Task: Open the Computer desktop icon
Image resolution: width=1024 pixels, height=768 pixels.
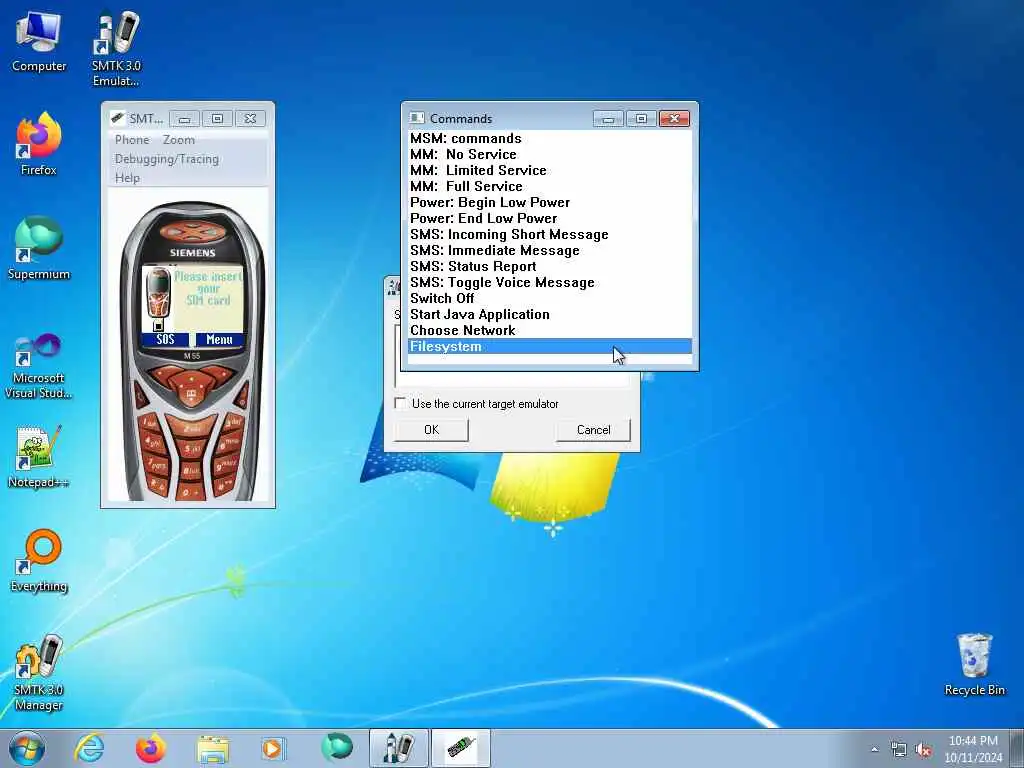Action: (39, 42)
